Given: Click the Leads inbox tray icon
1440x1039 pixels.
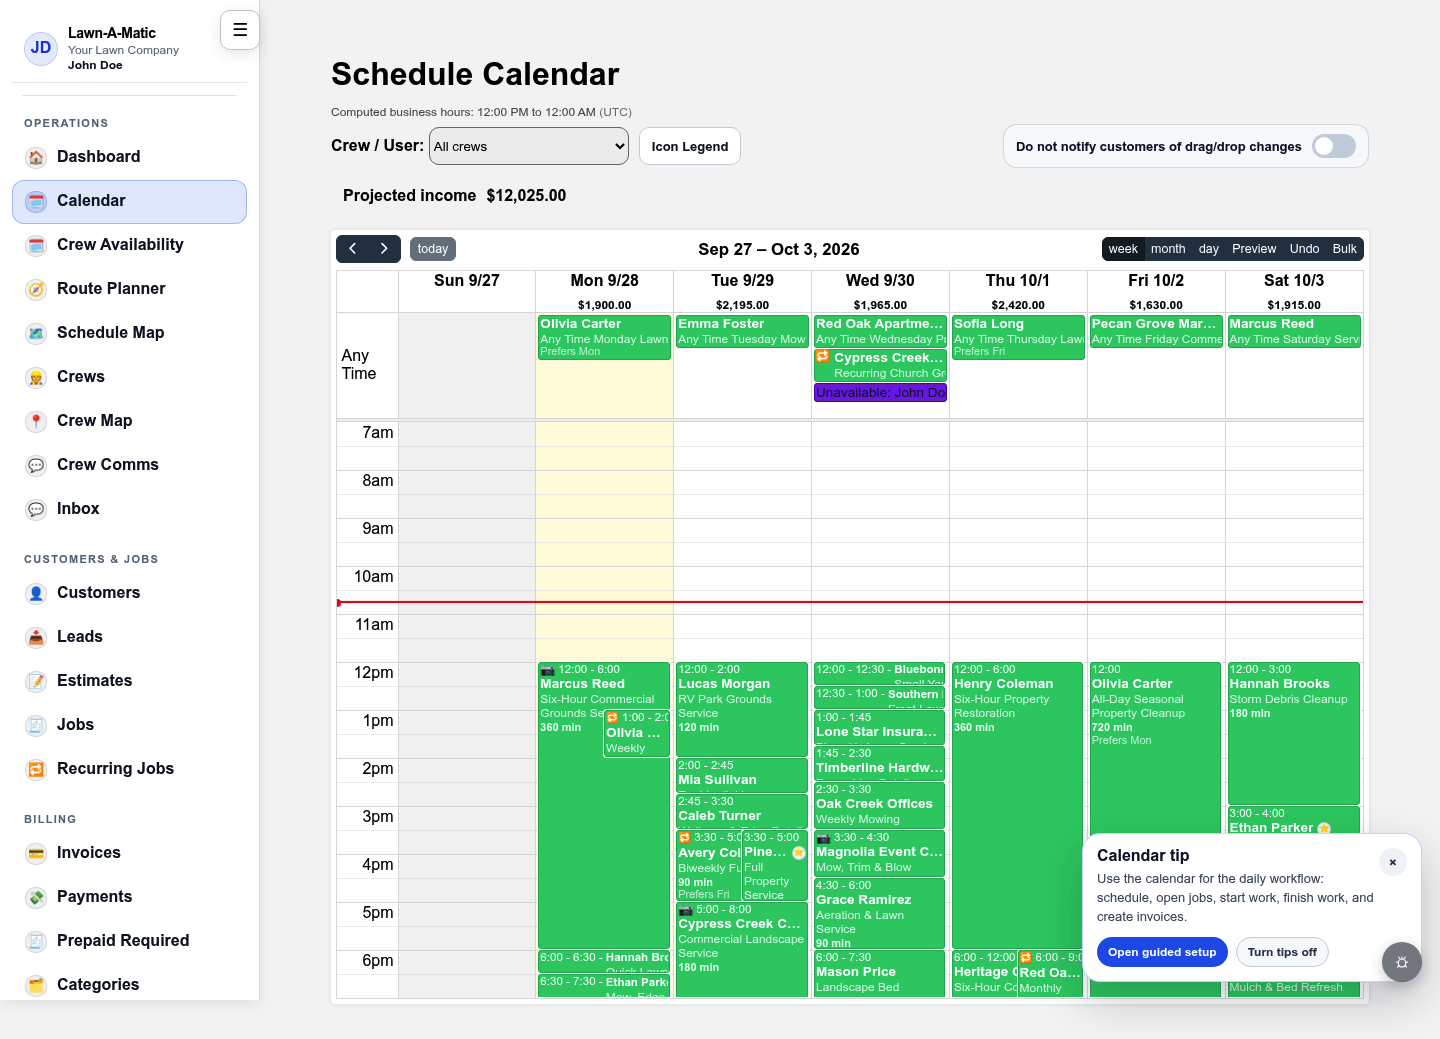Looking at the screenshot, I should coord(36,637).
